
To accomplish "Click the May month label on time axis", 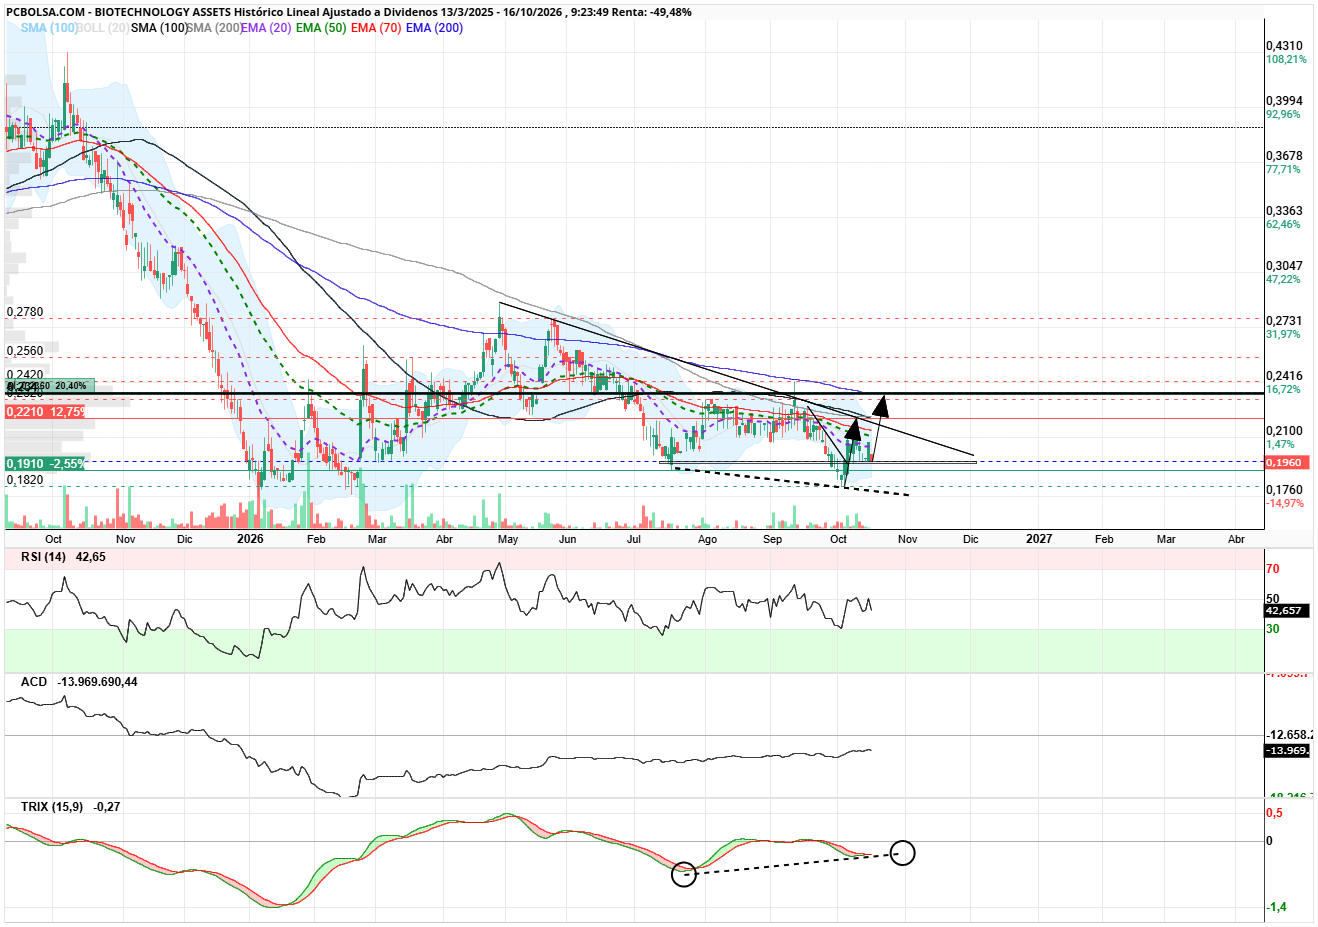I will pyautogui.click(x=508, y=540).
